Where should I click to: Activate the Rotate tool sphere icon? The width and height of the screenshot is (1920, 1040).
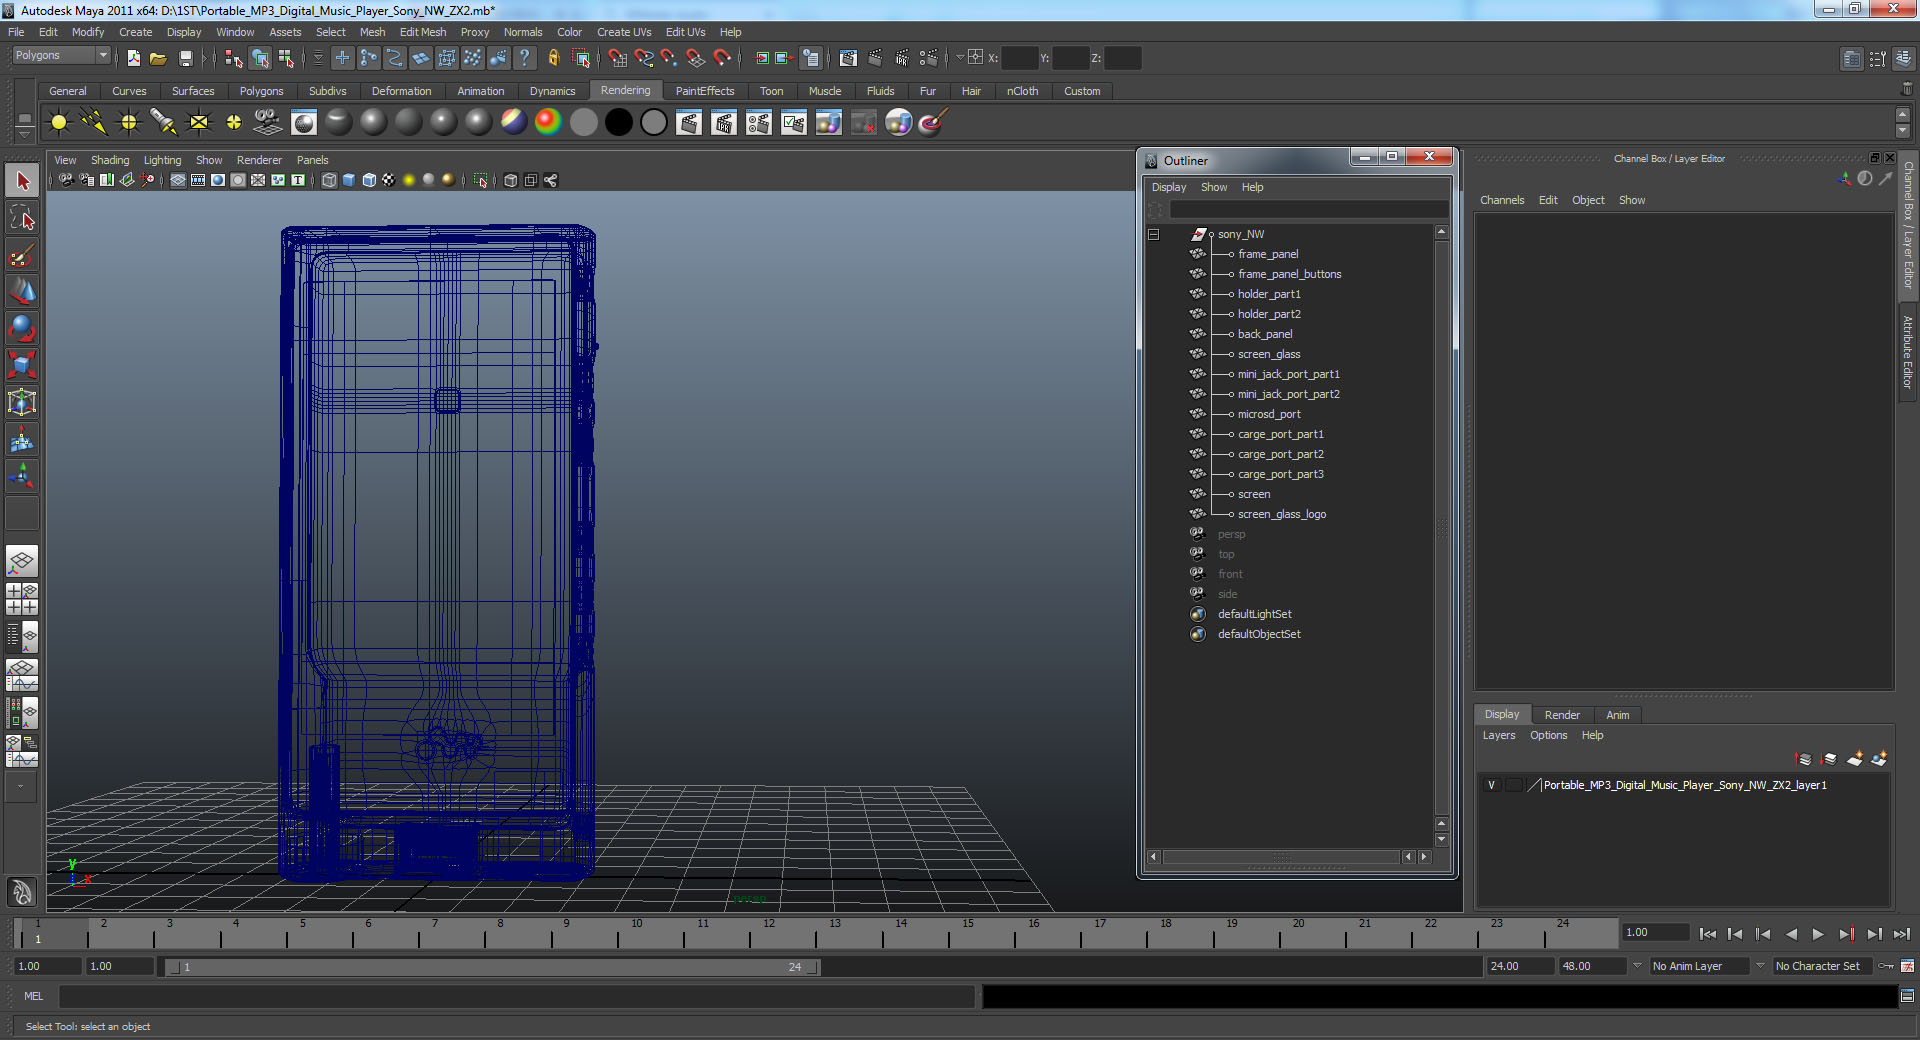point(22,328)
